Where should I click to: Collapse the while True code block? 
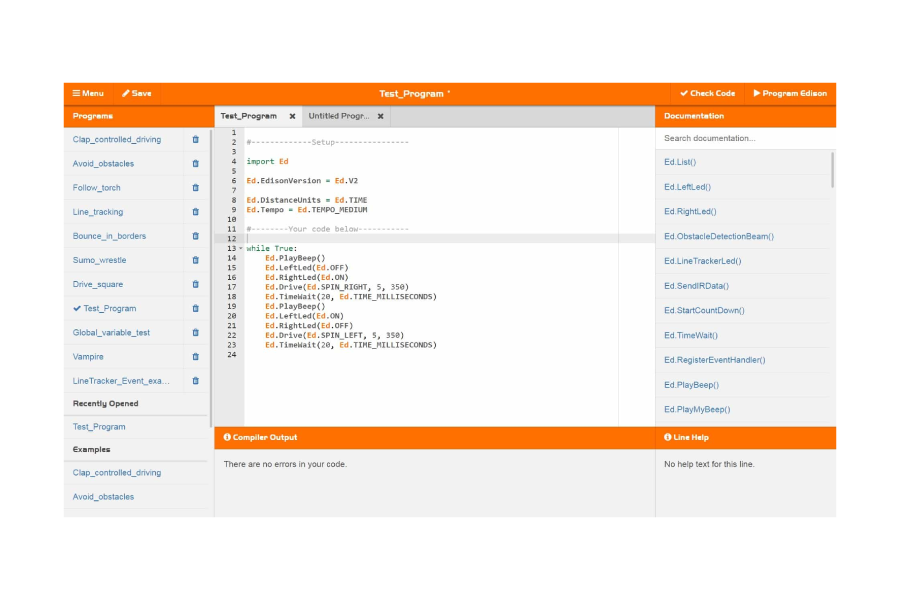tap(241, 248)
